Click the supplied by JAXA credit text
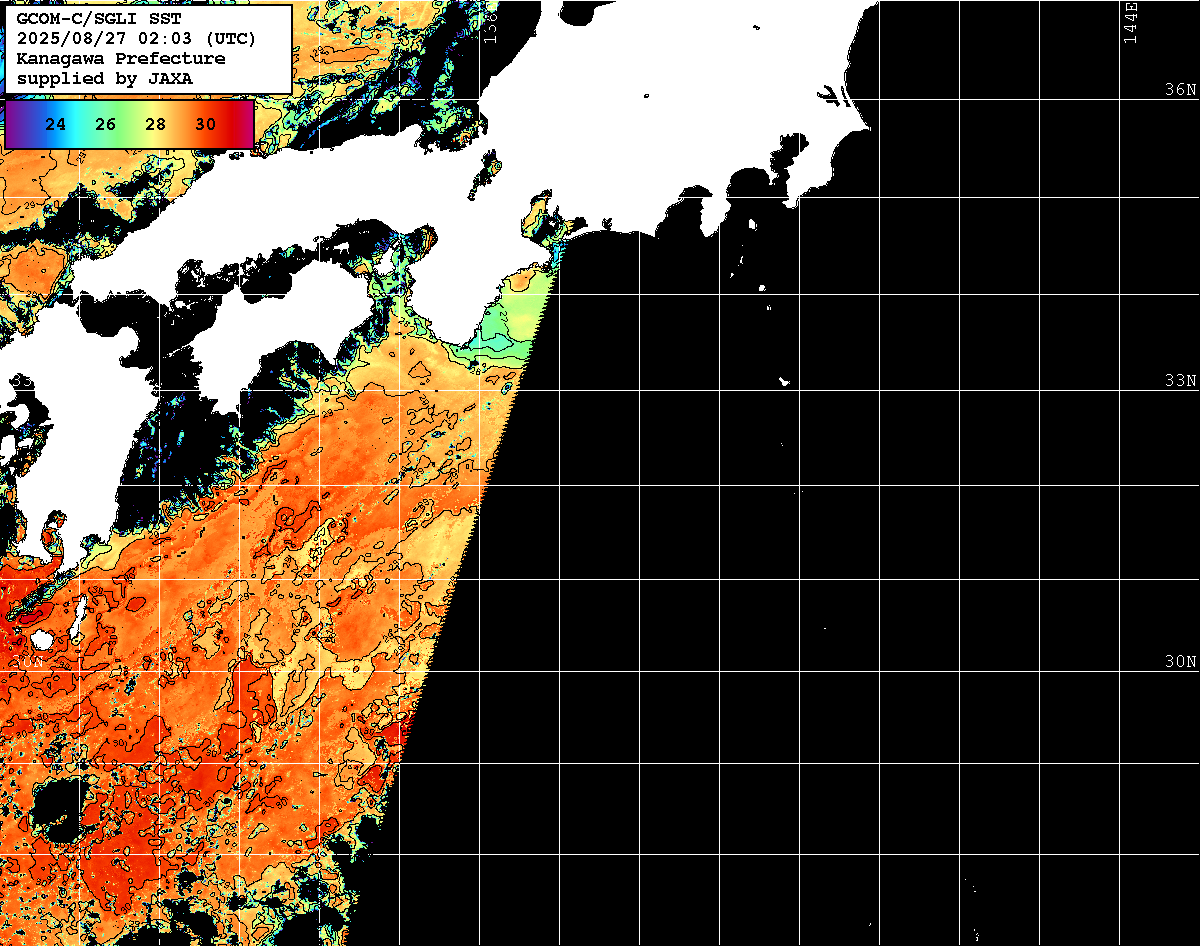The image size is (1200, 946). pyautogui.click(x=106, y=78)
